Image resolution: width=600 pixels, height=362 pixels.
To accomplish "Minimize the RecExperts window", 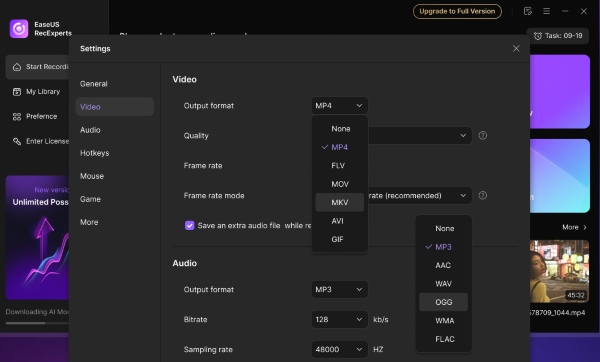I will click(565, 11).
